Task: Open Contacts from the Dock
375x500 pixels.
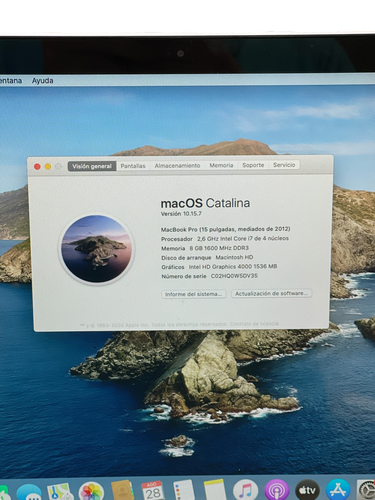Action: 122,491
